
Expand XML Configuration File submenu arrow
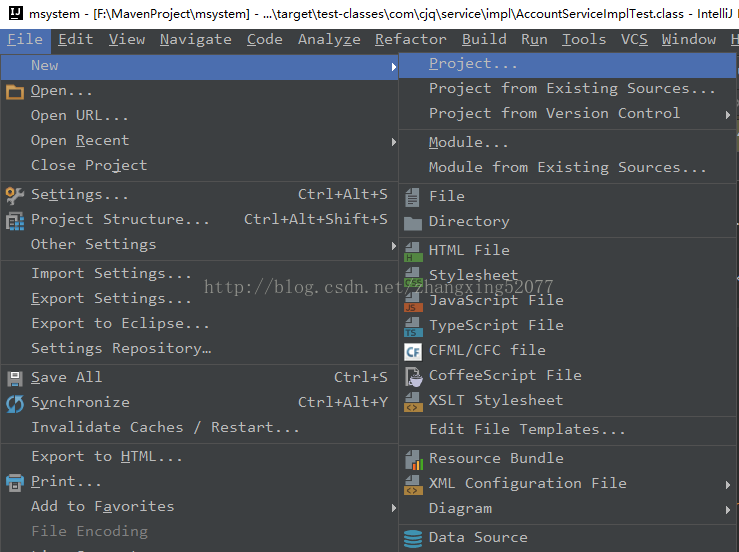click(728, 485)
